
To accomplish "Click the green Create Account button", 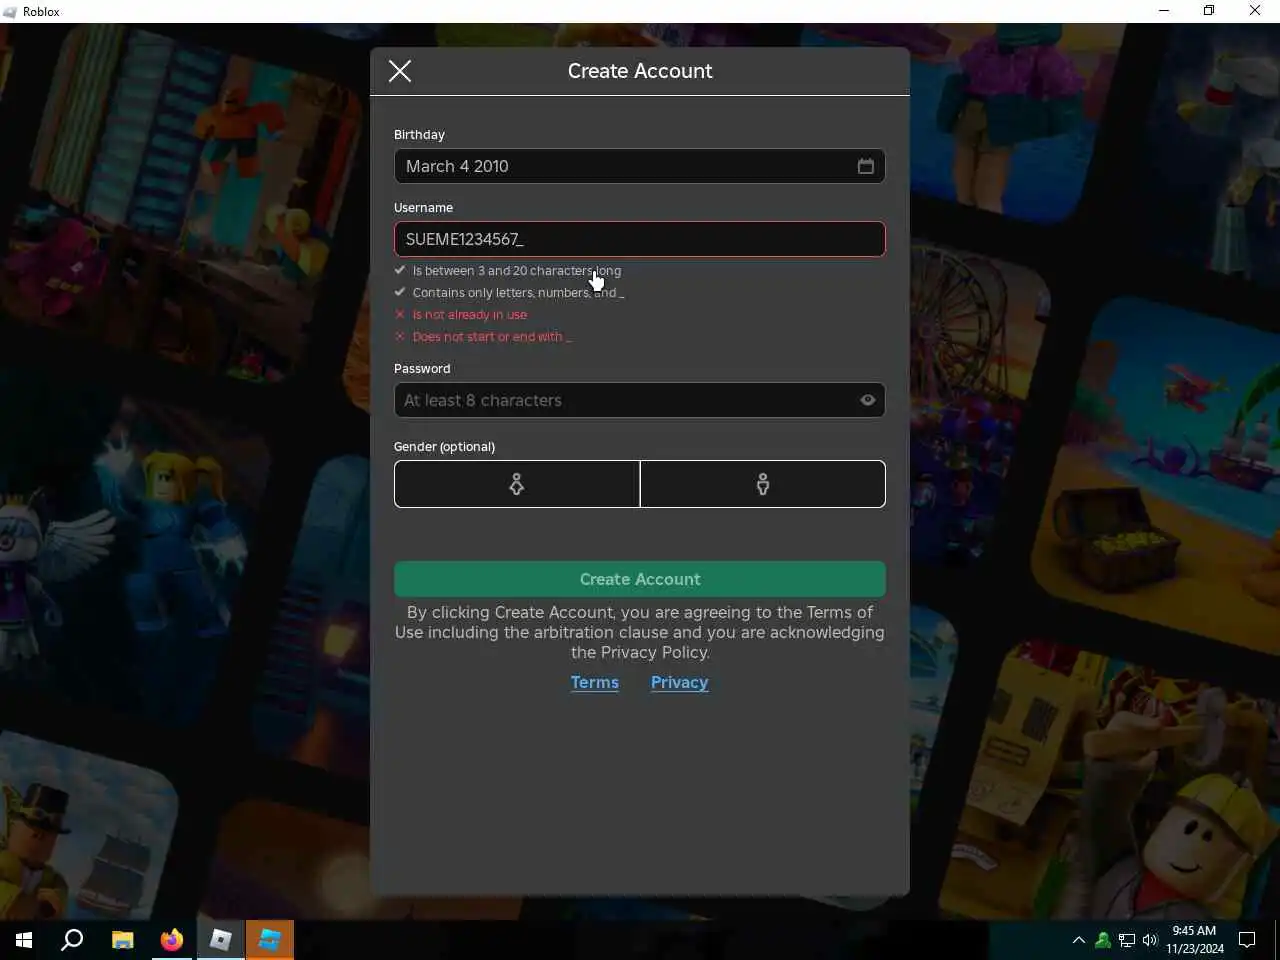I will [640, 579].
